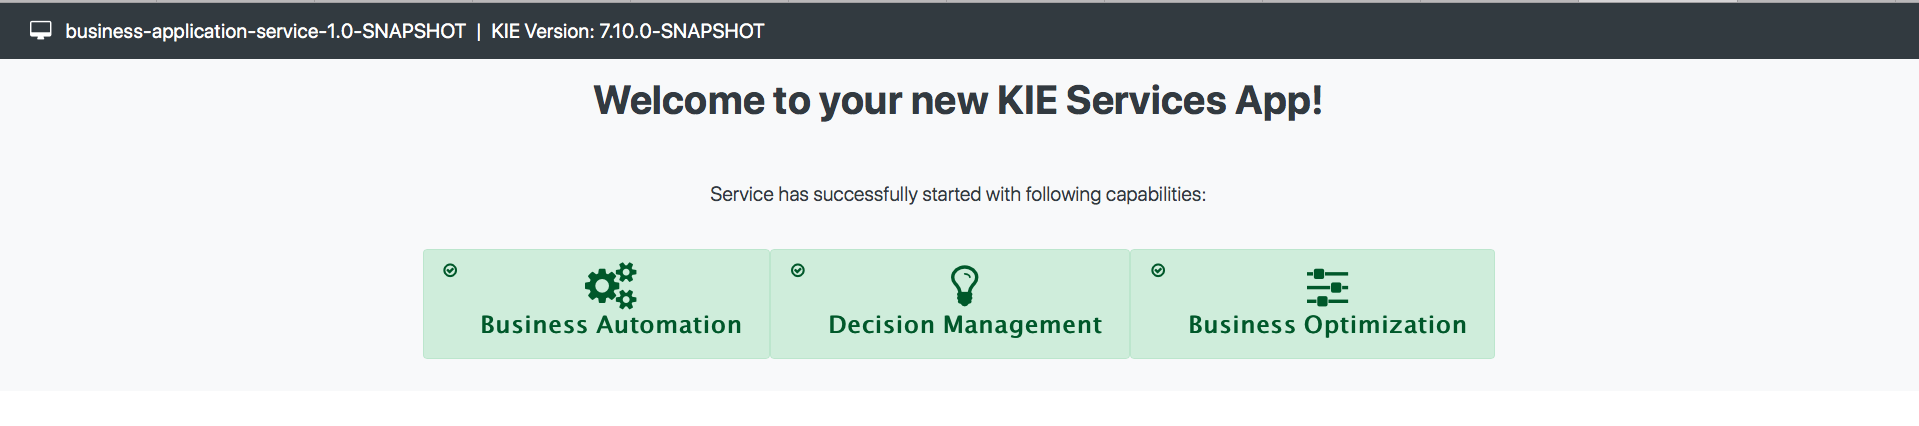Image resolution: width=1919 pixels, height=426 pixels.
Task: Click the Business Automation gears icon
Action: click(611, 286)
